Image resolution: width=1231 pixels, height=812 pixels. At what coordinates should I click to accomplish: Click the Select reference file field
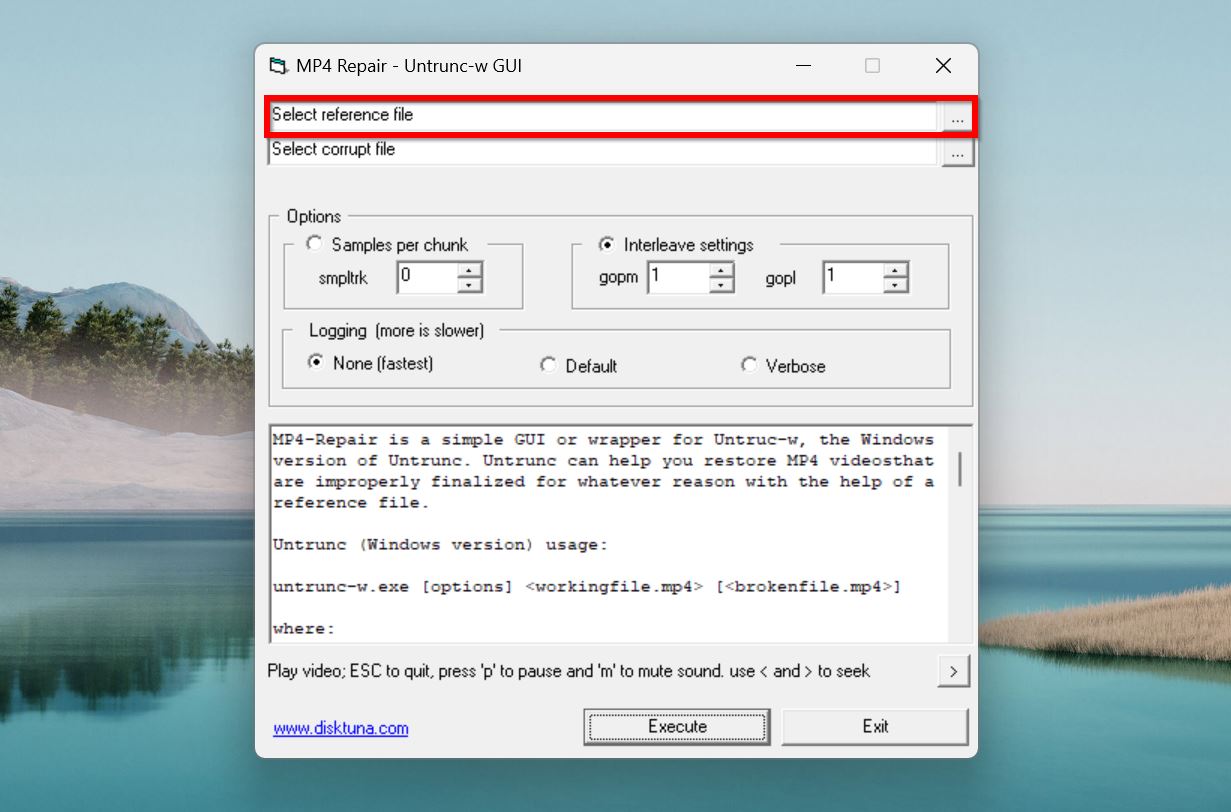[x=603, y=116]
